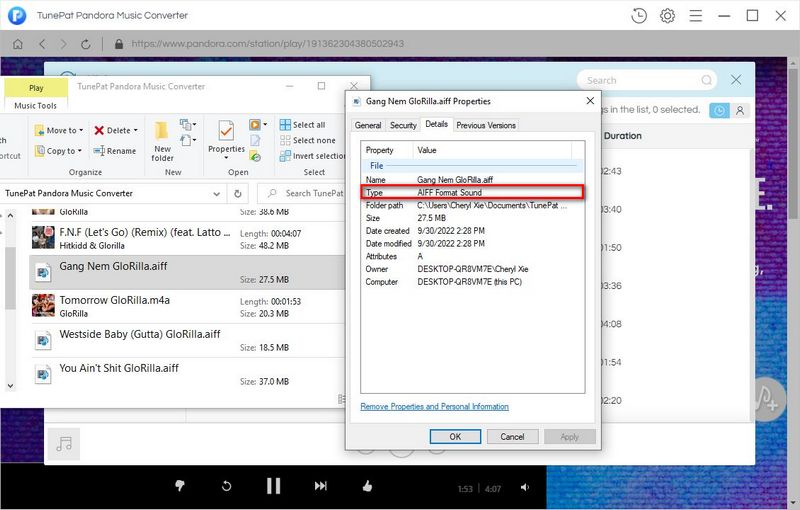Open the hamburger menu in TunePat title bar

point(696,16)
